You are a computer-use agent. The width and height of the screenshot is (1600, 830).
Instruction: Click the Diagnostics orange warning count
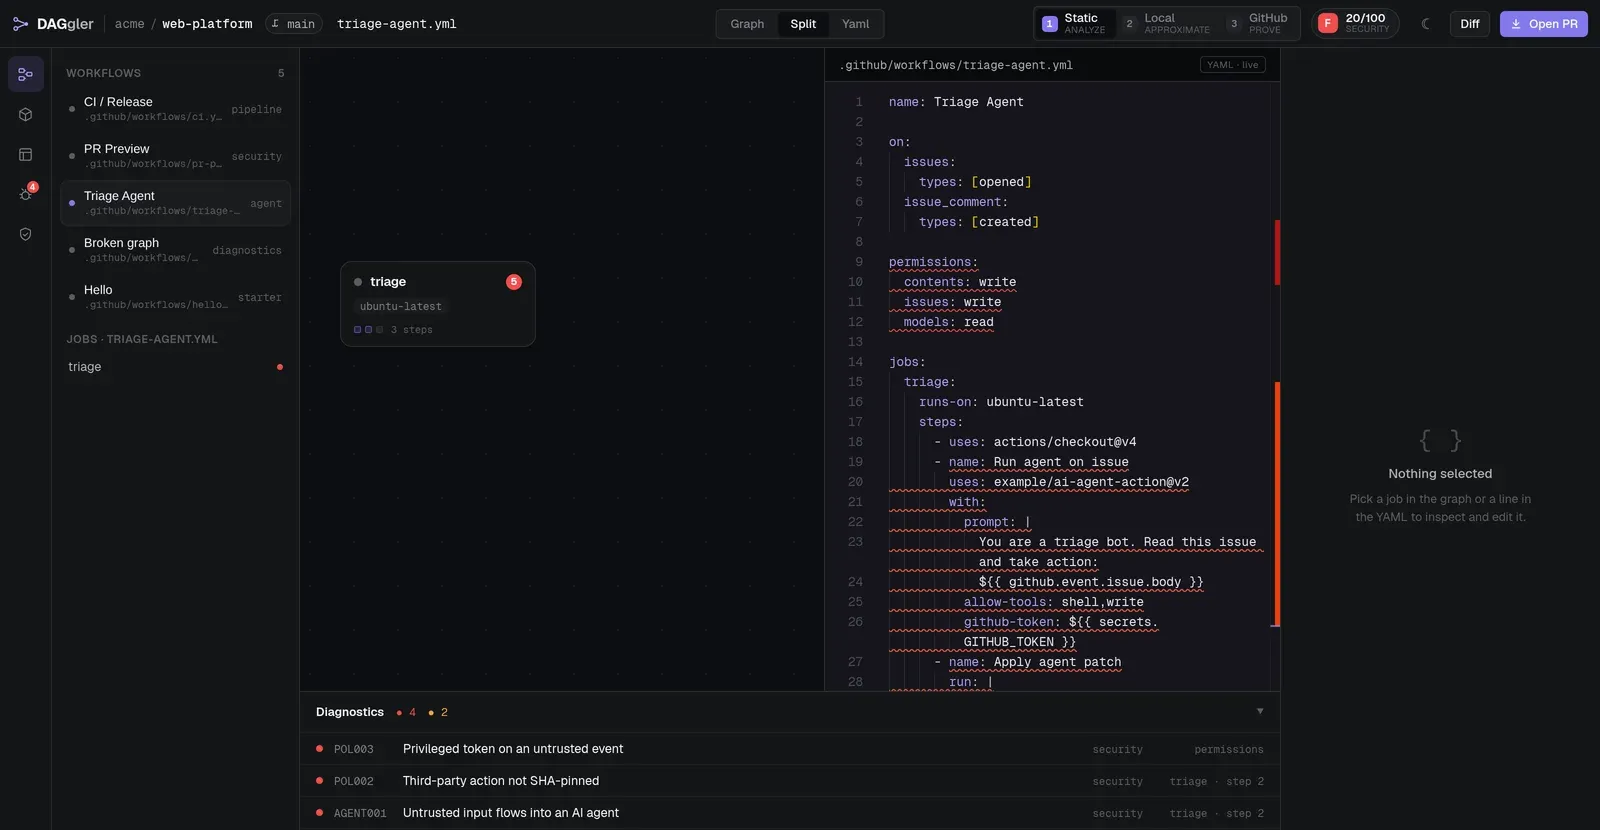[x=438, y=712]
